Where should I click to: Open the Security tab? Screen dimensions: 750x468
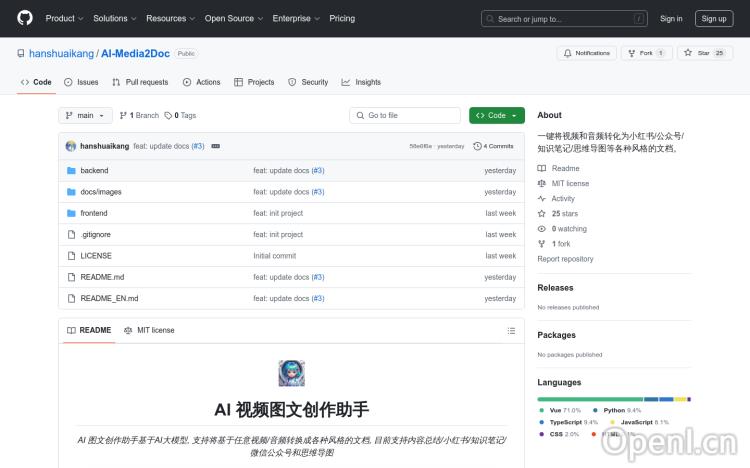308,82
